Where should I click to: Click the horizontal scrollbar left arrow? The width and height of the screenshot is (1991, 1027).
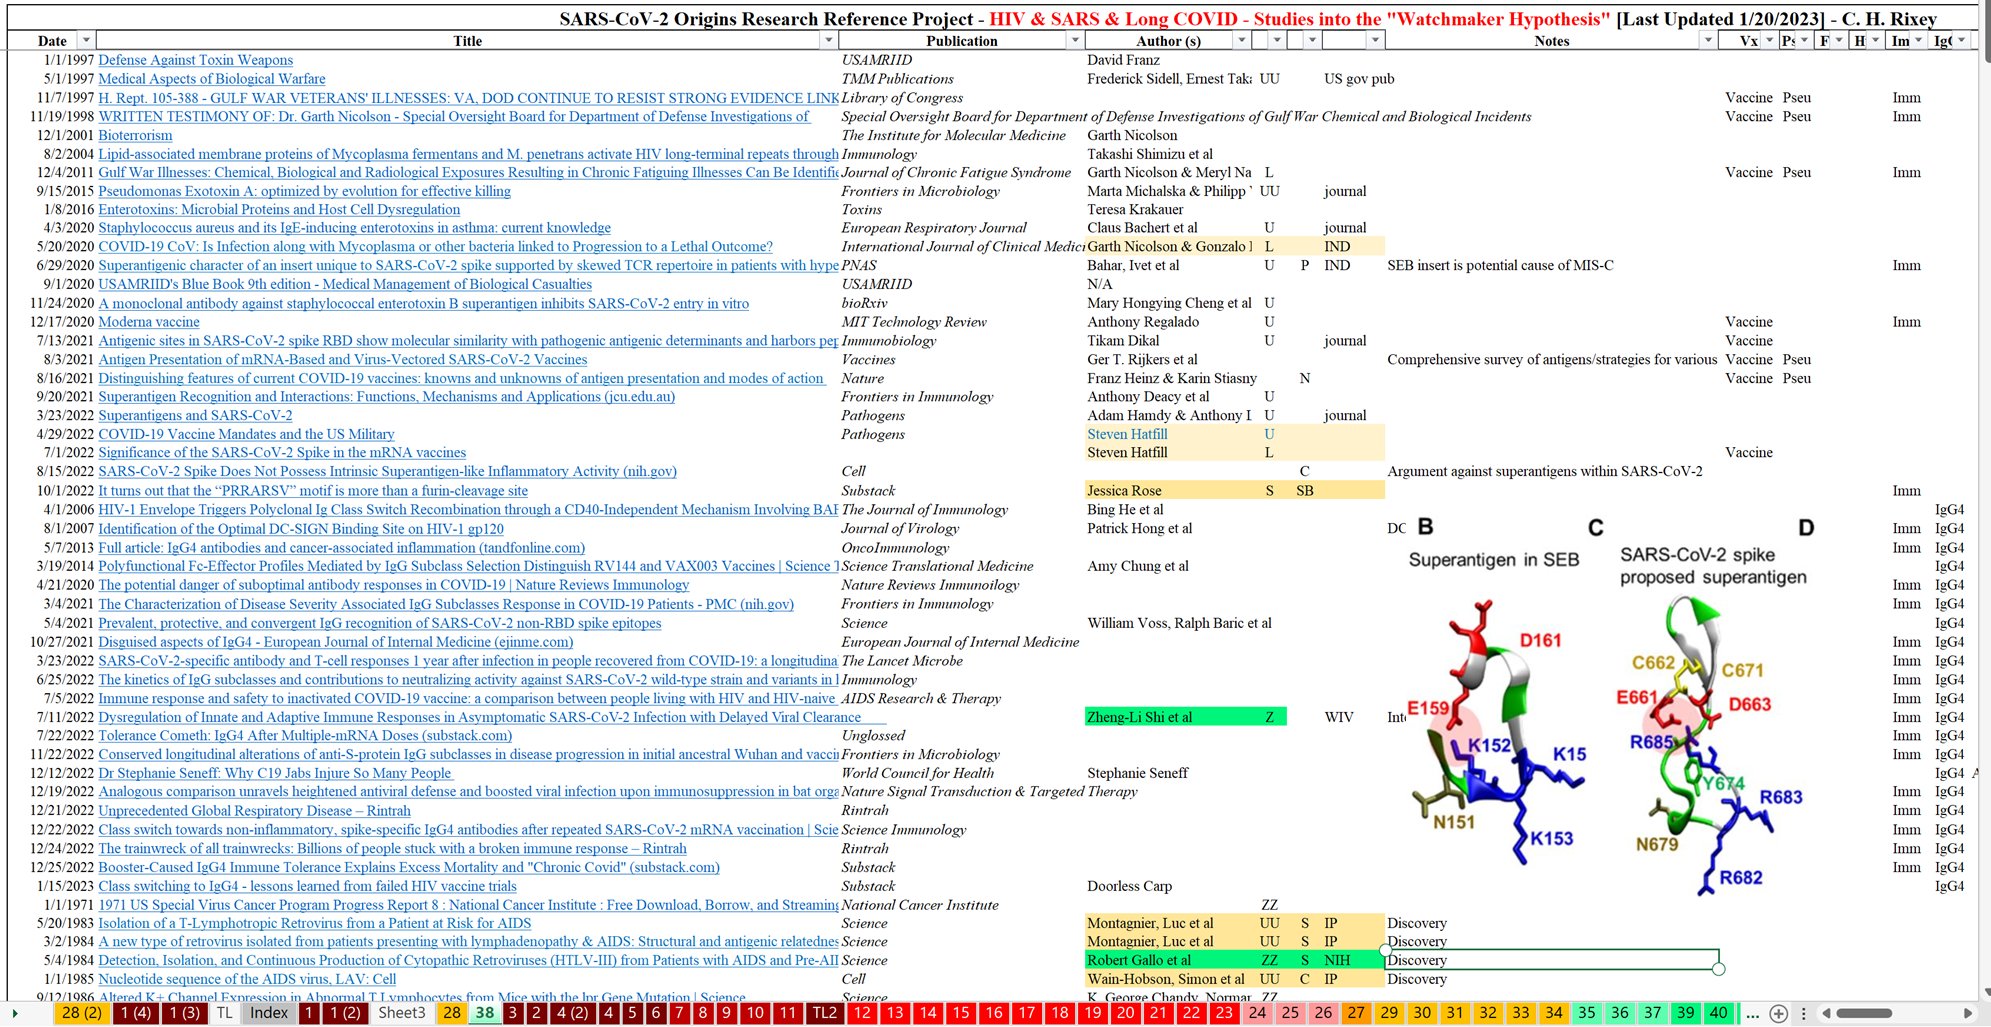pos(1826,1013)
